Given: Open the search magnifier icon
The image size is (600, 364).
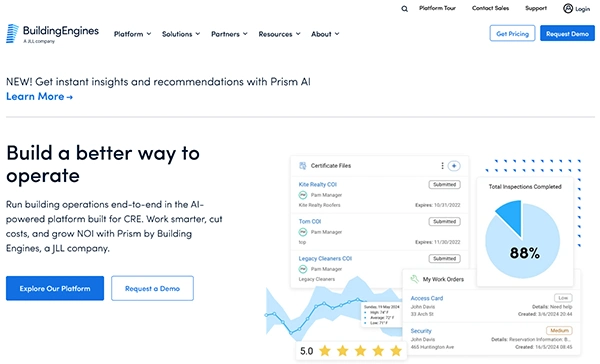Looking at the screenshot, I should click(404, 9).
